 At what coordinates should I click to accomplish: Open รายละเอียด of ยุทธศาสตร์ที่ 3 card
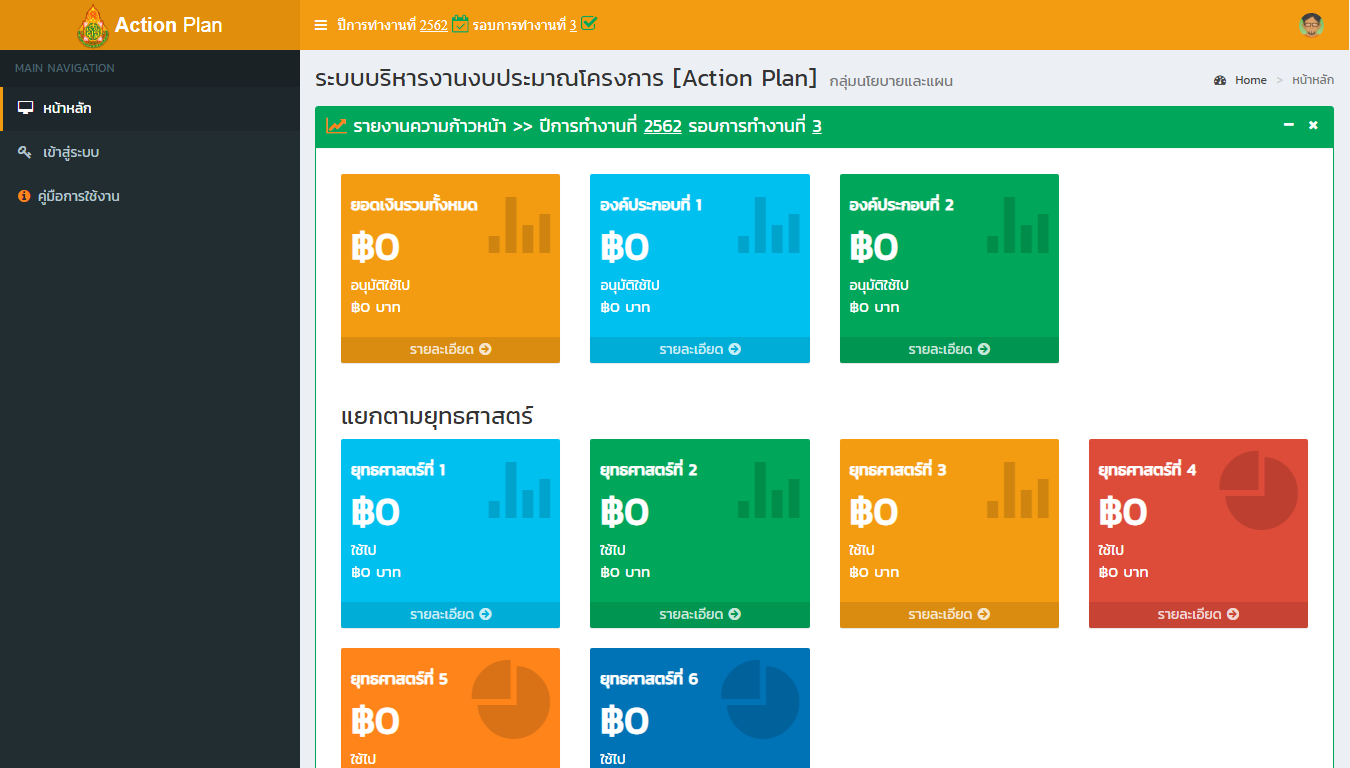pyautogui.click(x=949, y=614)
